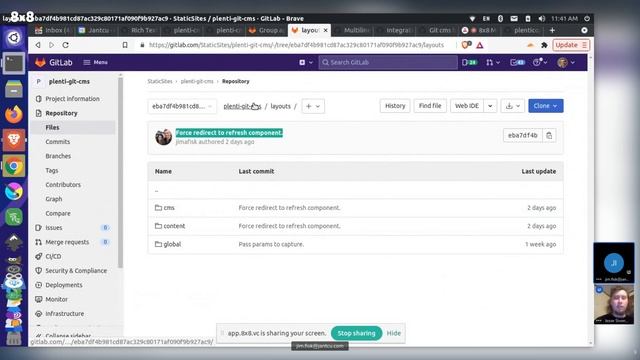Viewport: 640px width, 360px height.
Task: Click StaticSites in the breadcrumb
Action: coord(160,81)
